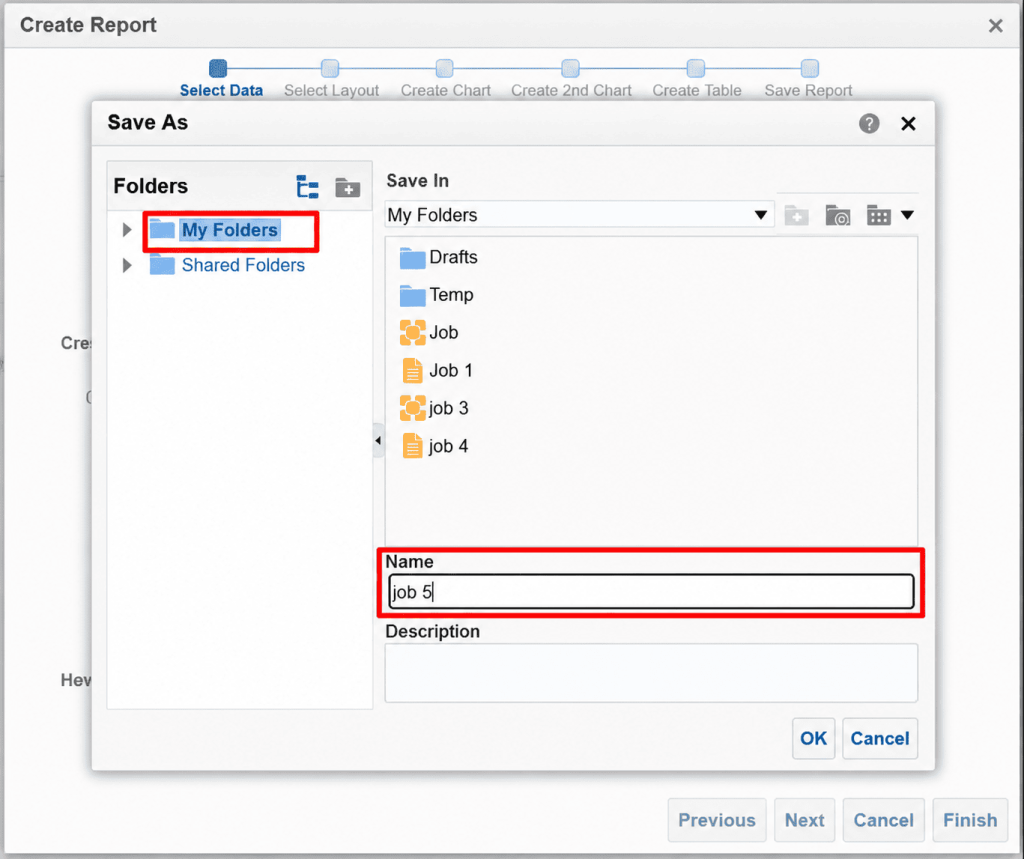The image size is (1024, 859).
Task: Jump to Select Layout step
Action: pos(331,80)
